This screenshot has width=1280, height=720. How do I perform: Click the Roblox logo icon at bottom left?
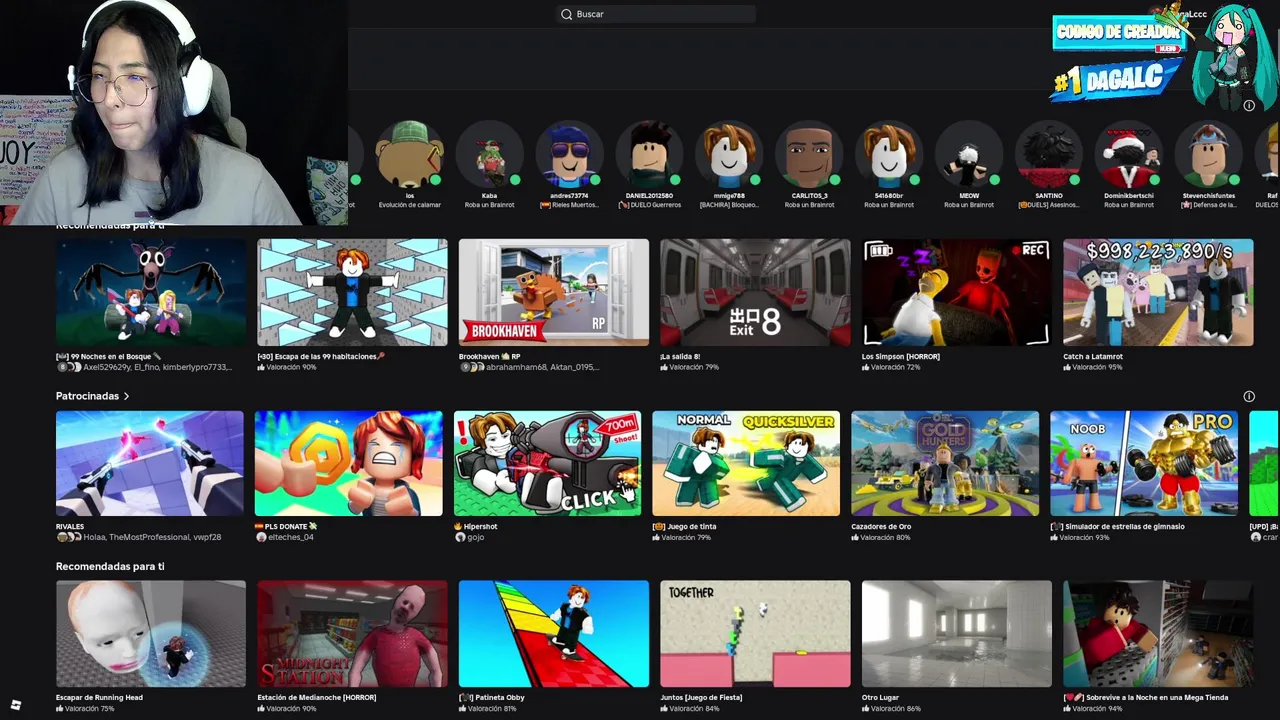(x=15, y=705)
